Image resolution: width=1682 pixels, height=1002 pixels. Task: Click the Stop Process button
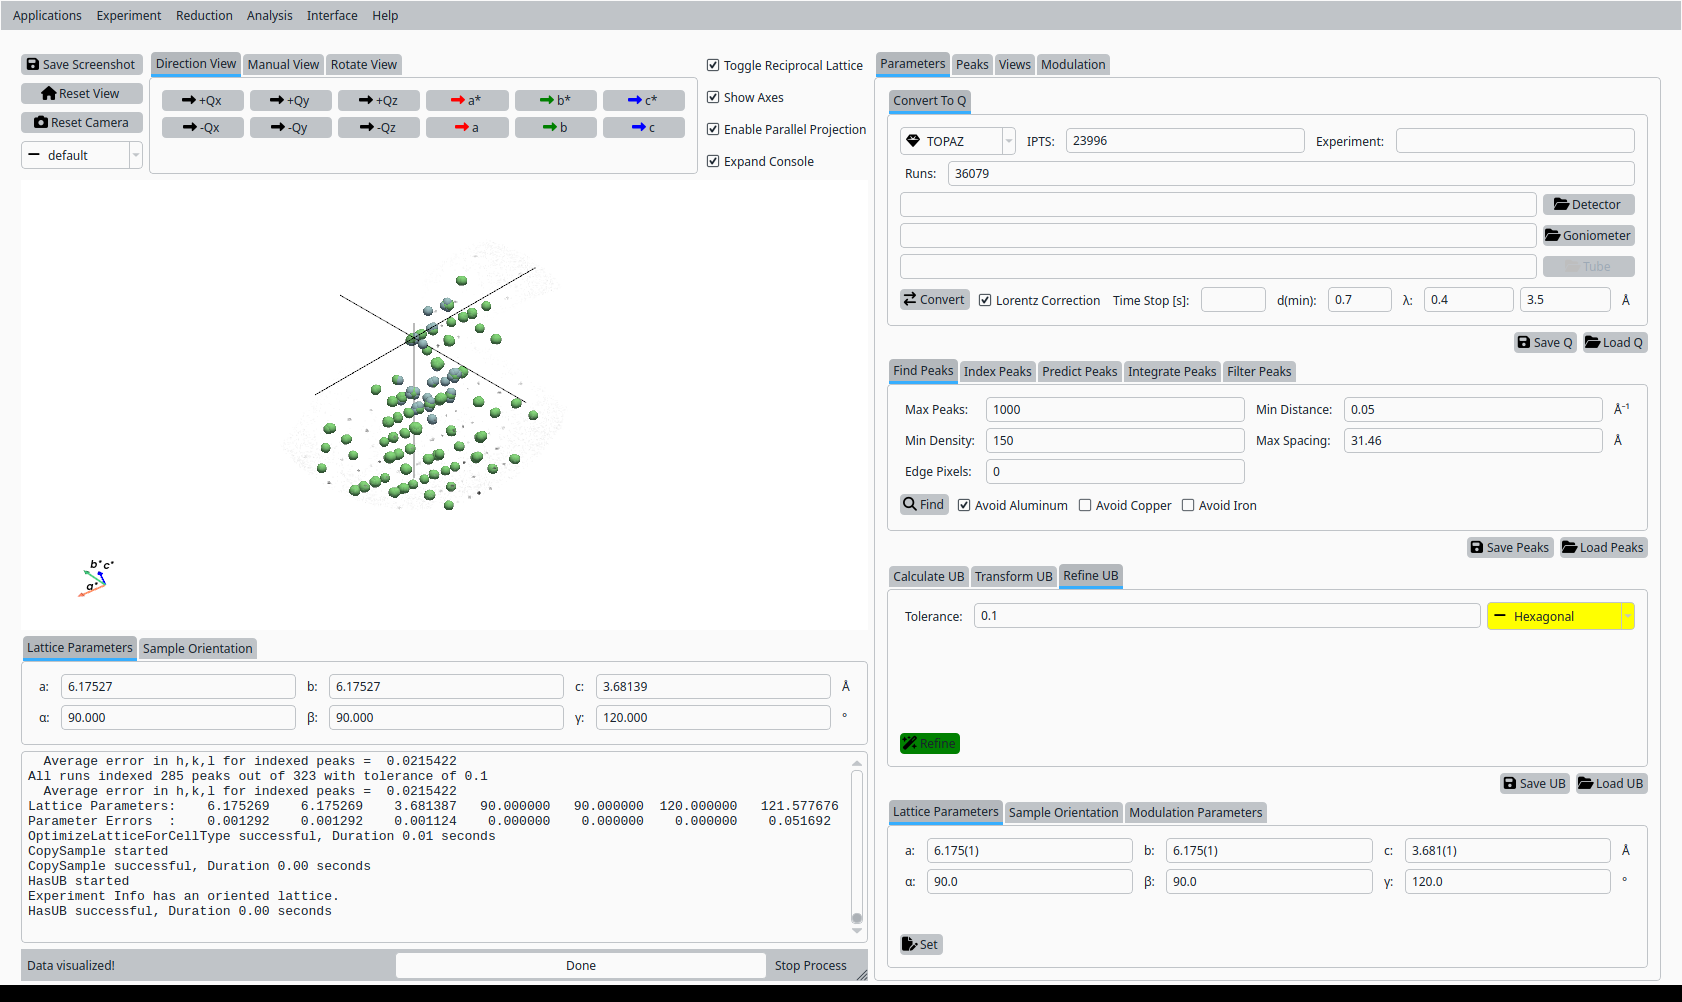click(810, 966)
